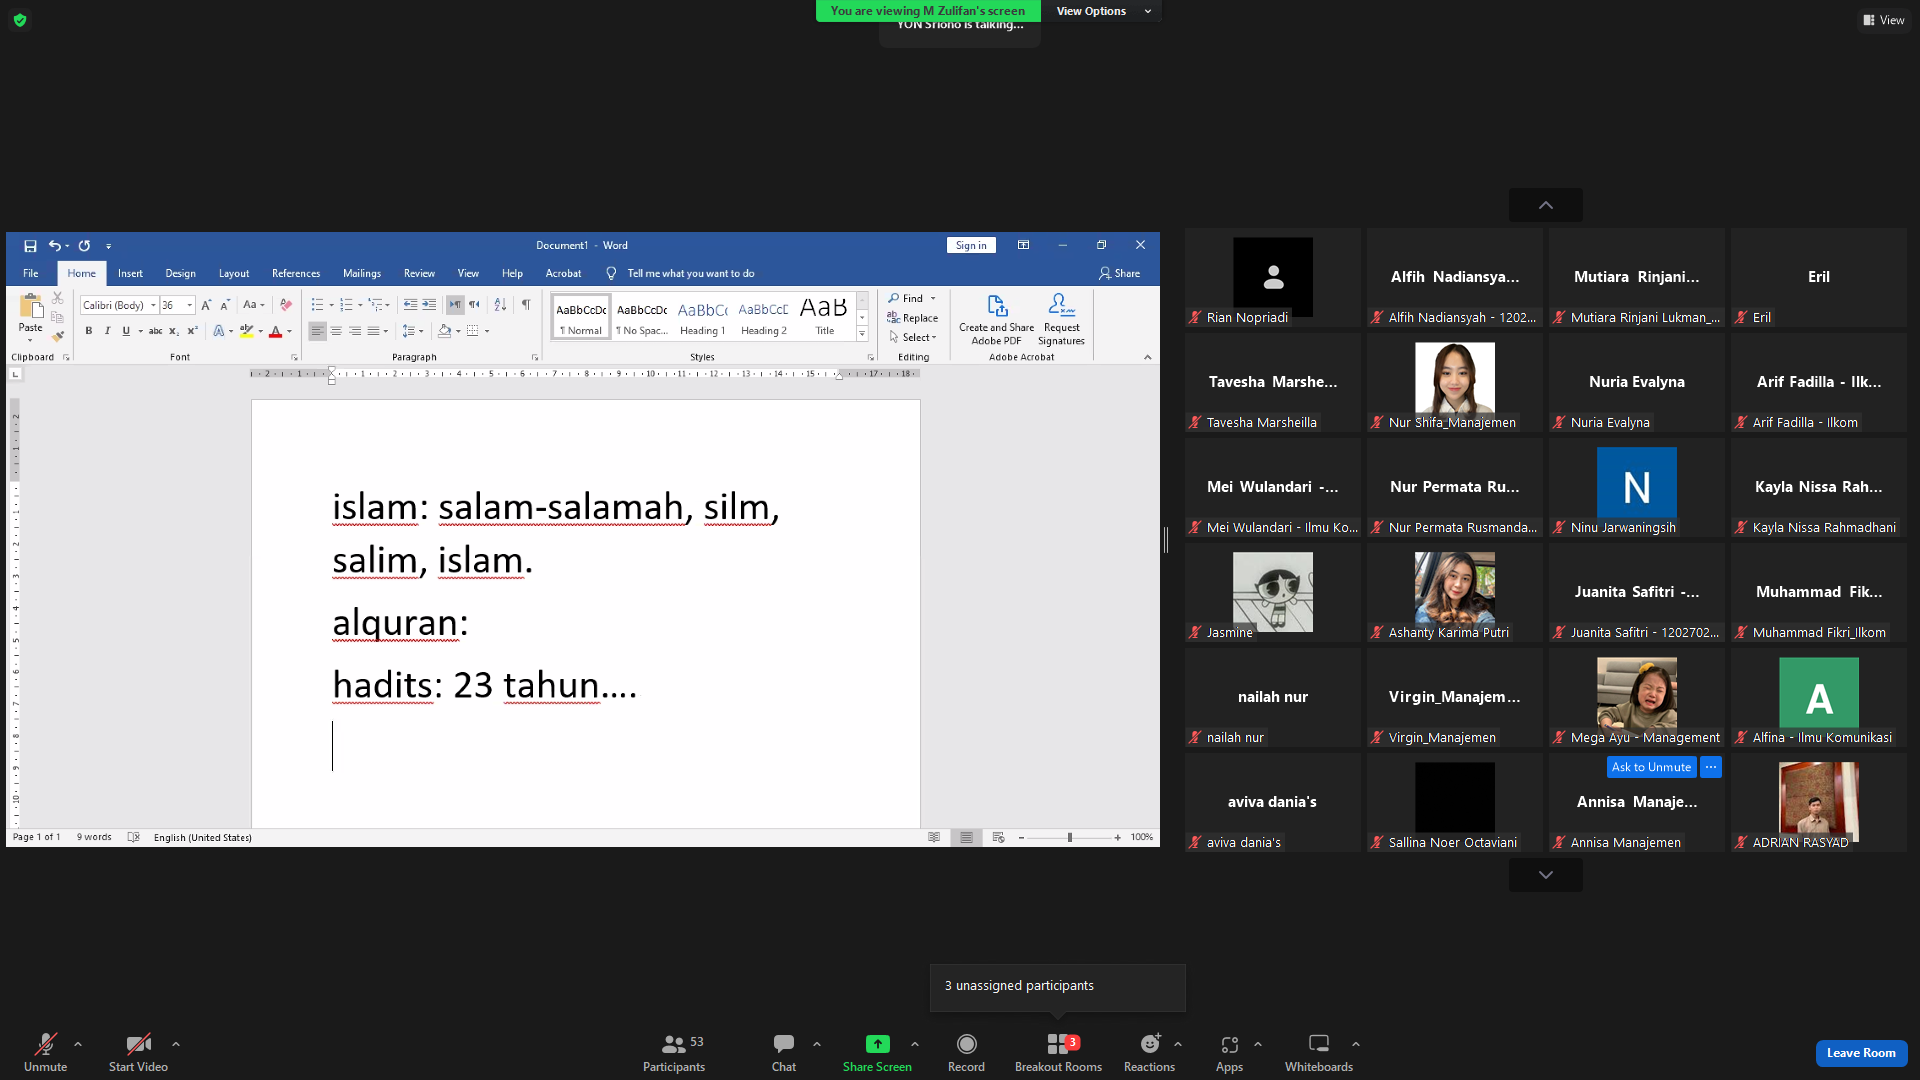Click the red font color swatch
The height and width of the screenshot is (1080, 1920).
276,331
